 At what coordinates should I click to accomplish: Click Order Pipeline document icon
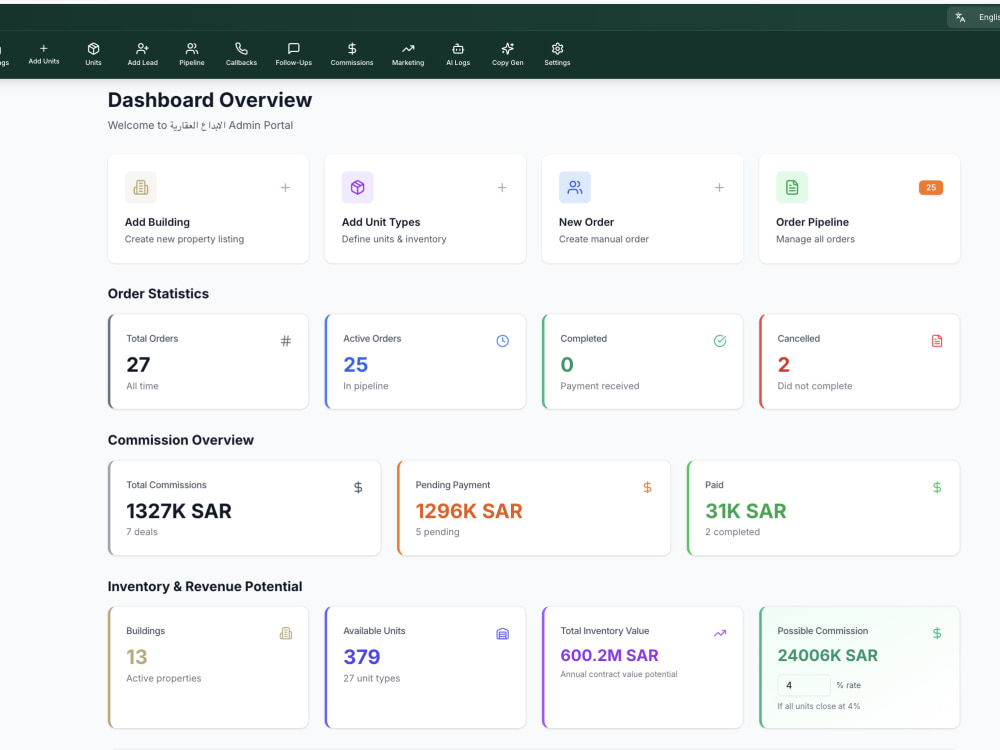792,188
